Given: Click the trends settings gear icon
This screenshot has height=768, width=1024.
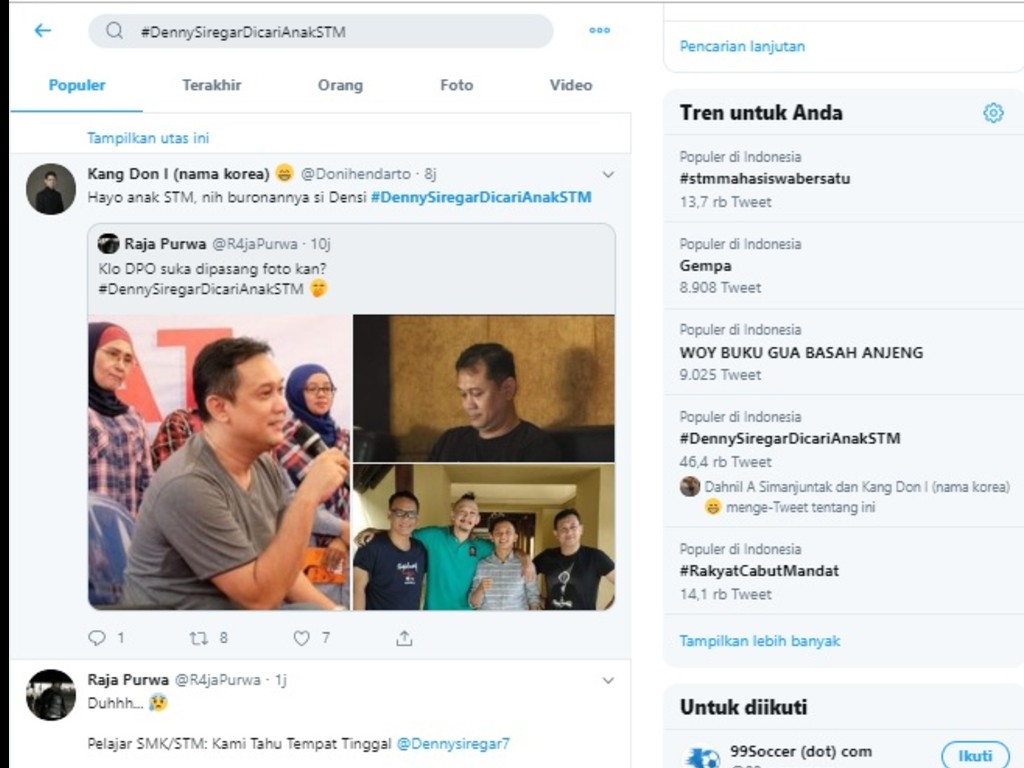Looking at the screenshot, I should 992,113.
